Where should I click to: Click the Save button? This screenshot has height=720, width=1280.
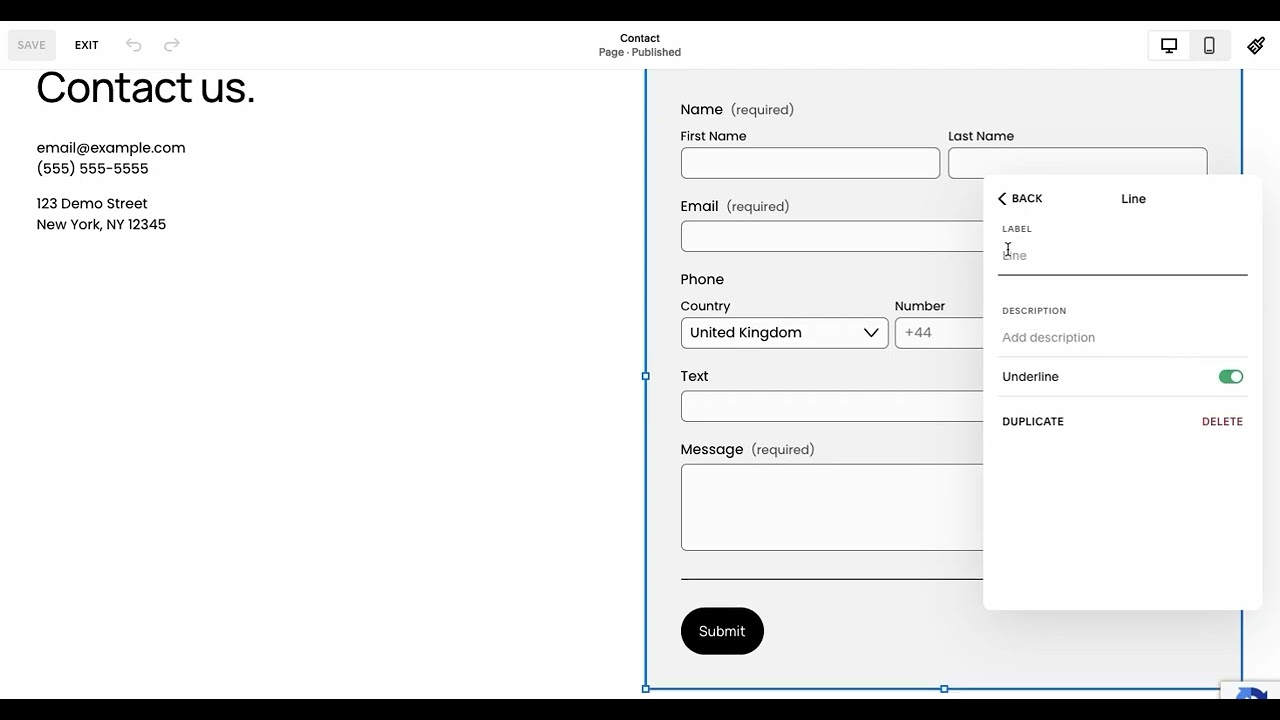tap(31, 45)
